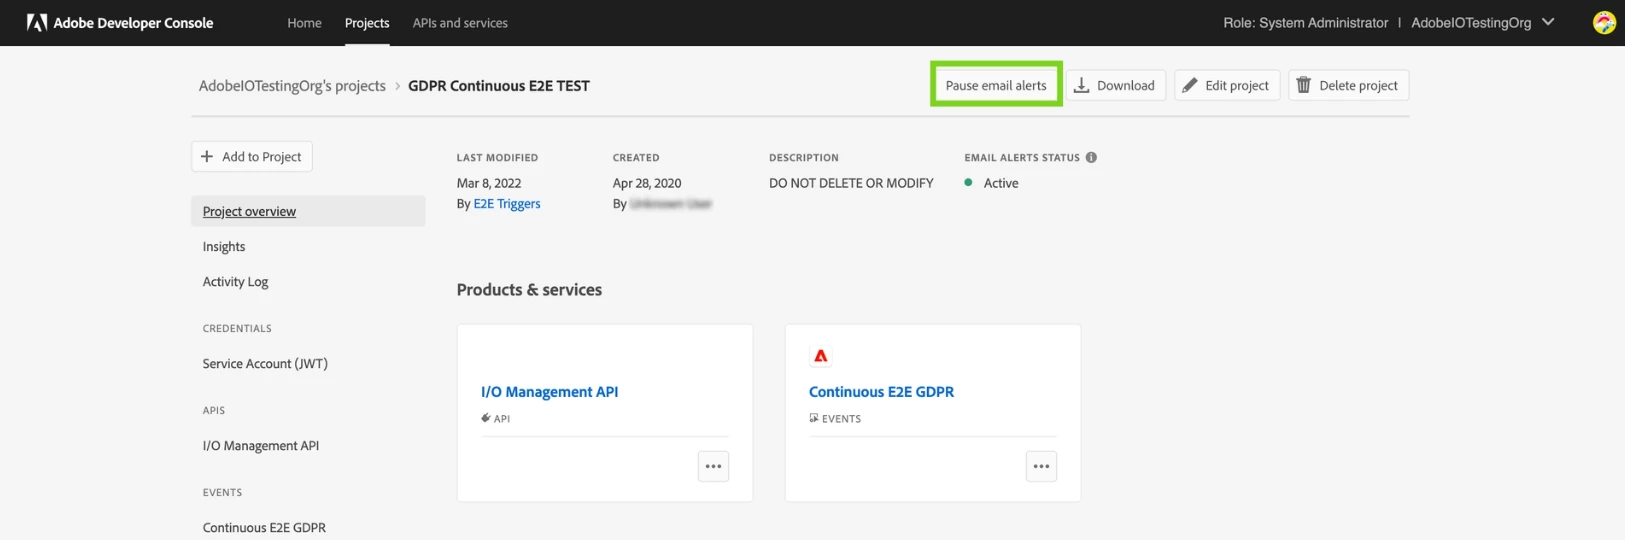Go to the Home tab

click(x=304, y=22)
